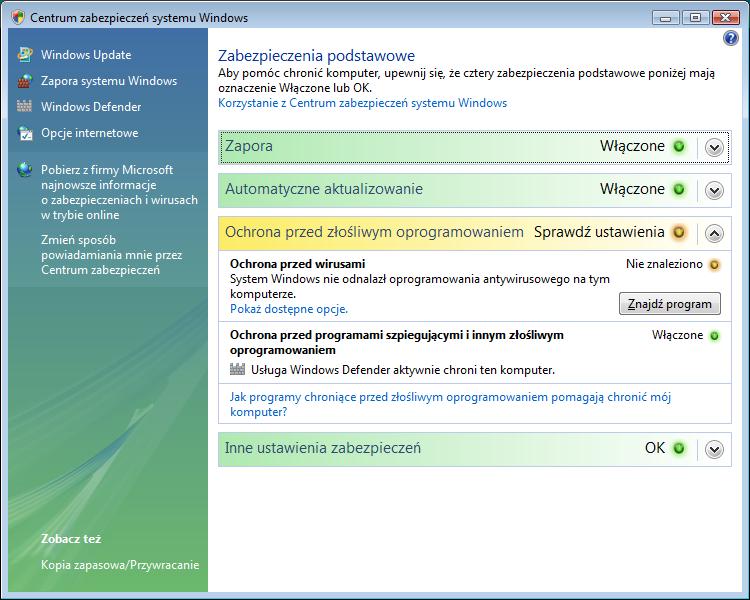Open Korzystanie z Centrum zabezpieczeń systemu Windows link
Image resolution: width=750 pixels, height=600 pixels.
363,103
